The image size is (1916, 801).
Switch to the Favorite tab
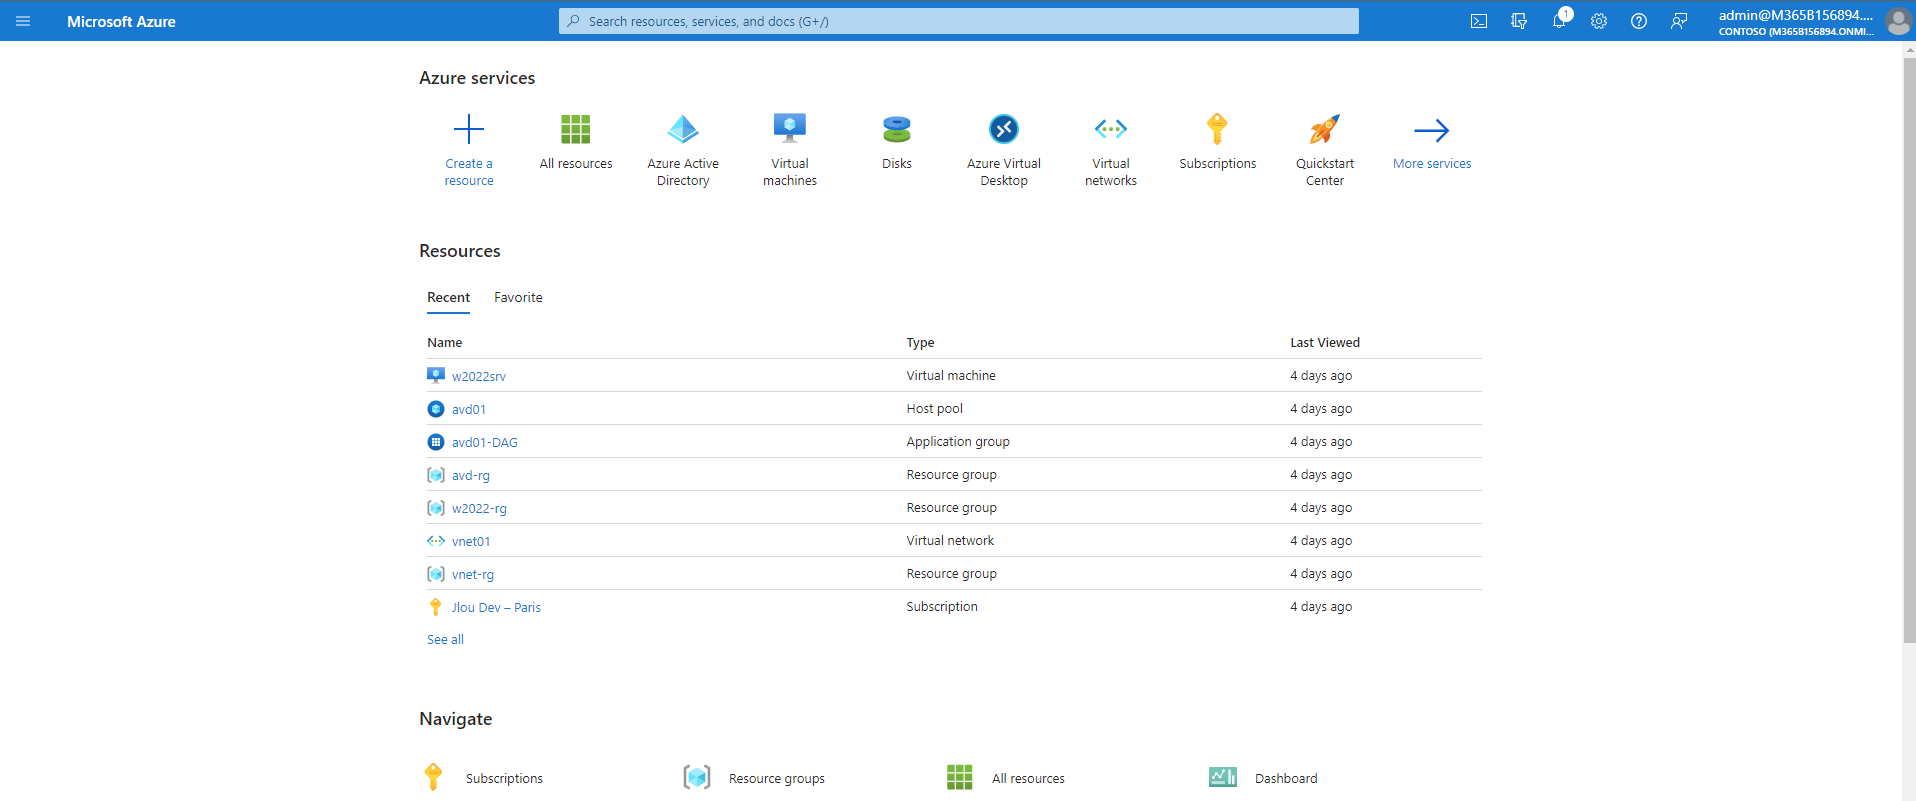[518, 297]
